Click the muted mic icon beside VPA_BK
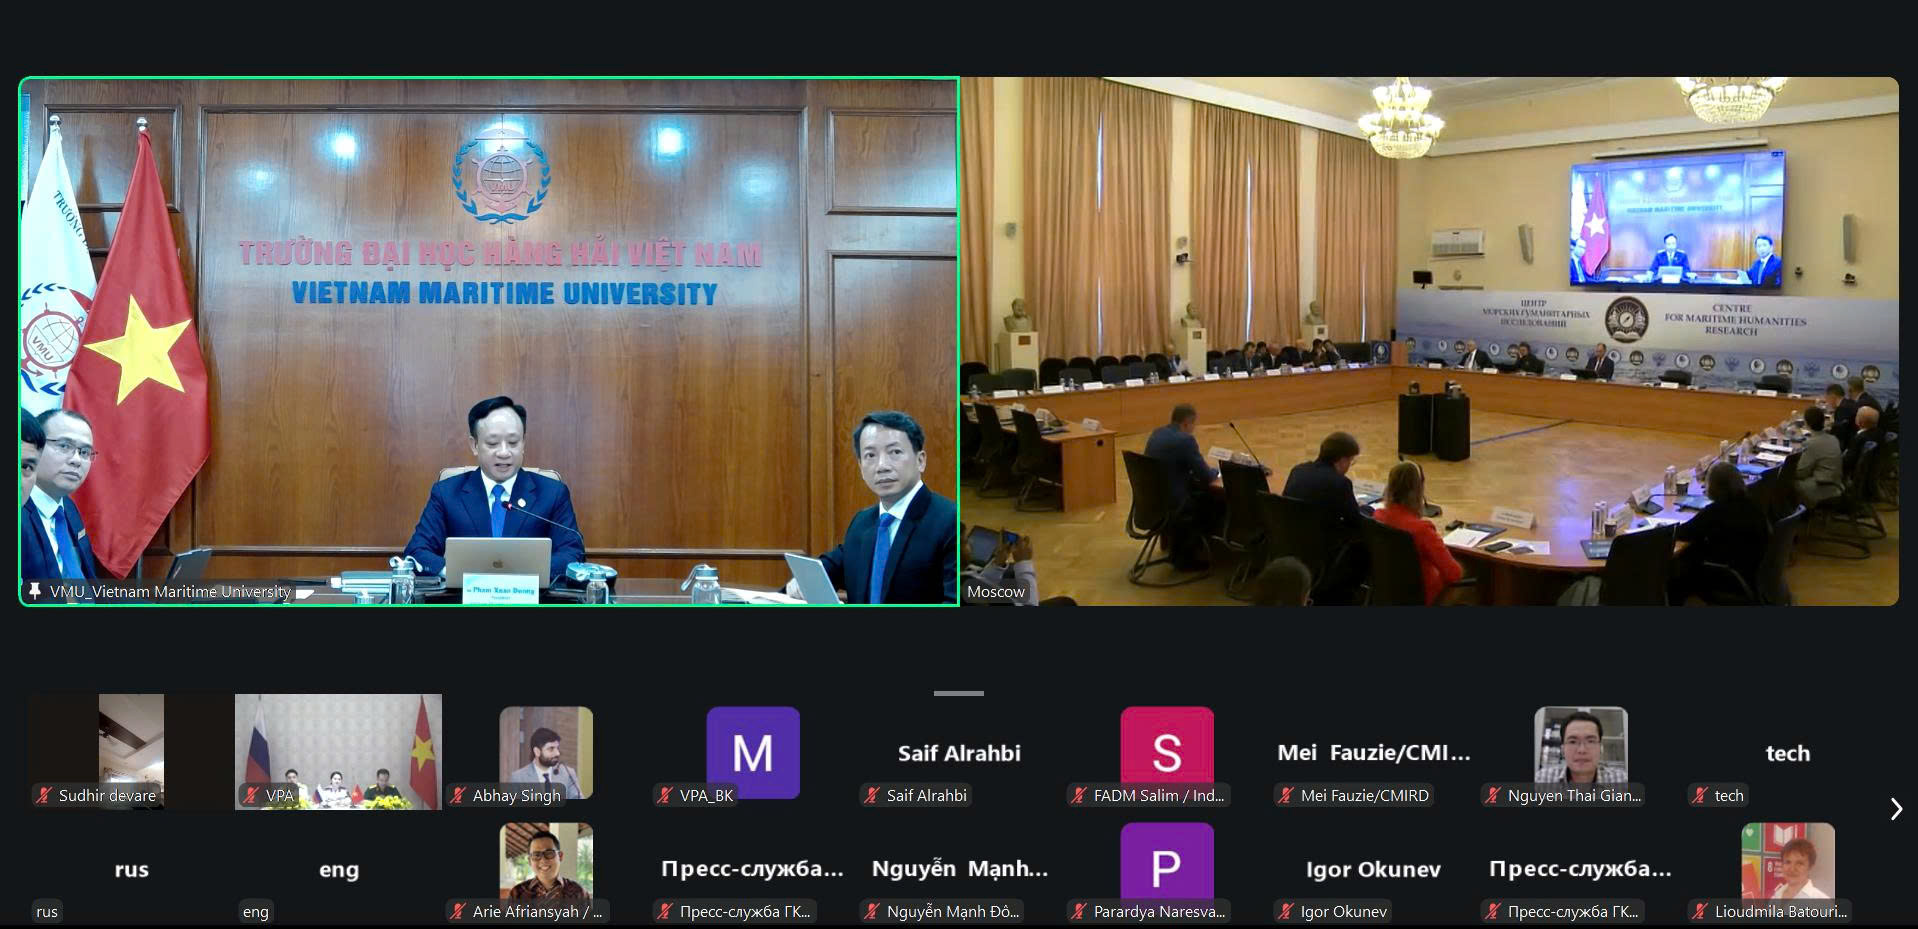 point(665,796)
